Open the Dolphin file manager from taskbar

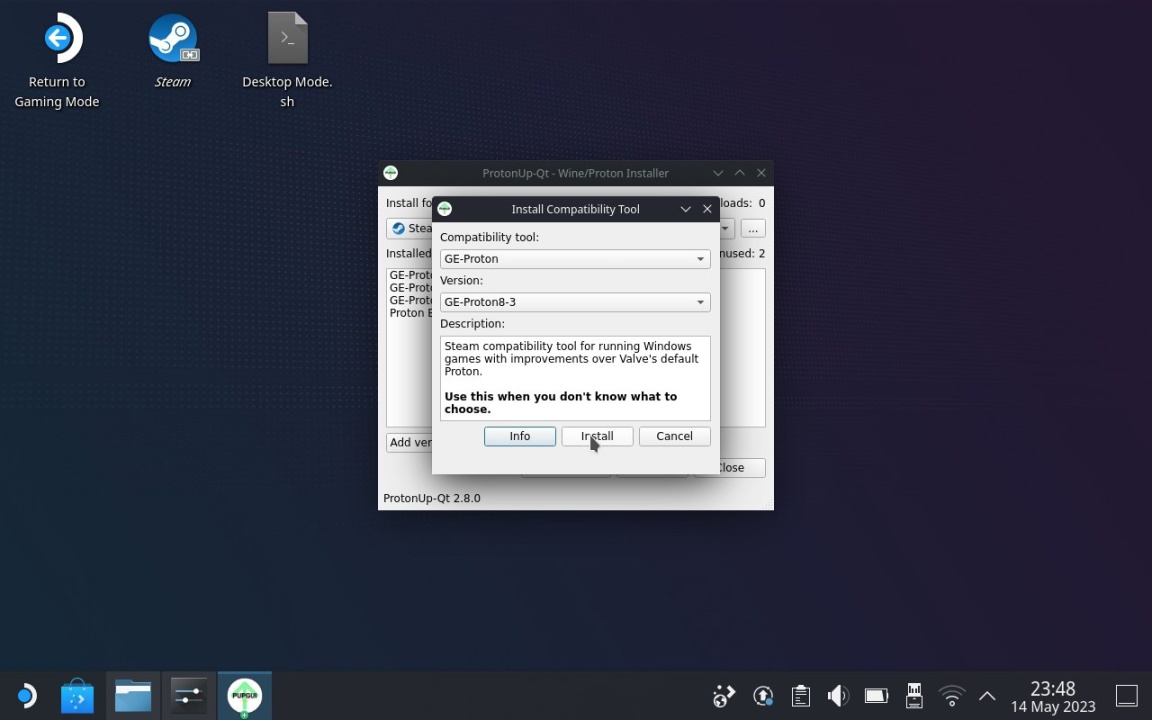click(133, 695)
